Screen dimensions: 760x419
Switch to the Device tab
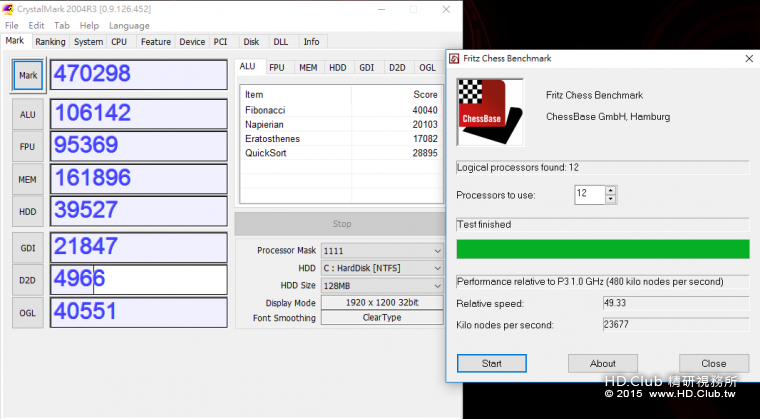click(x=192, y=42)
